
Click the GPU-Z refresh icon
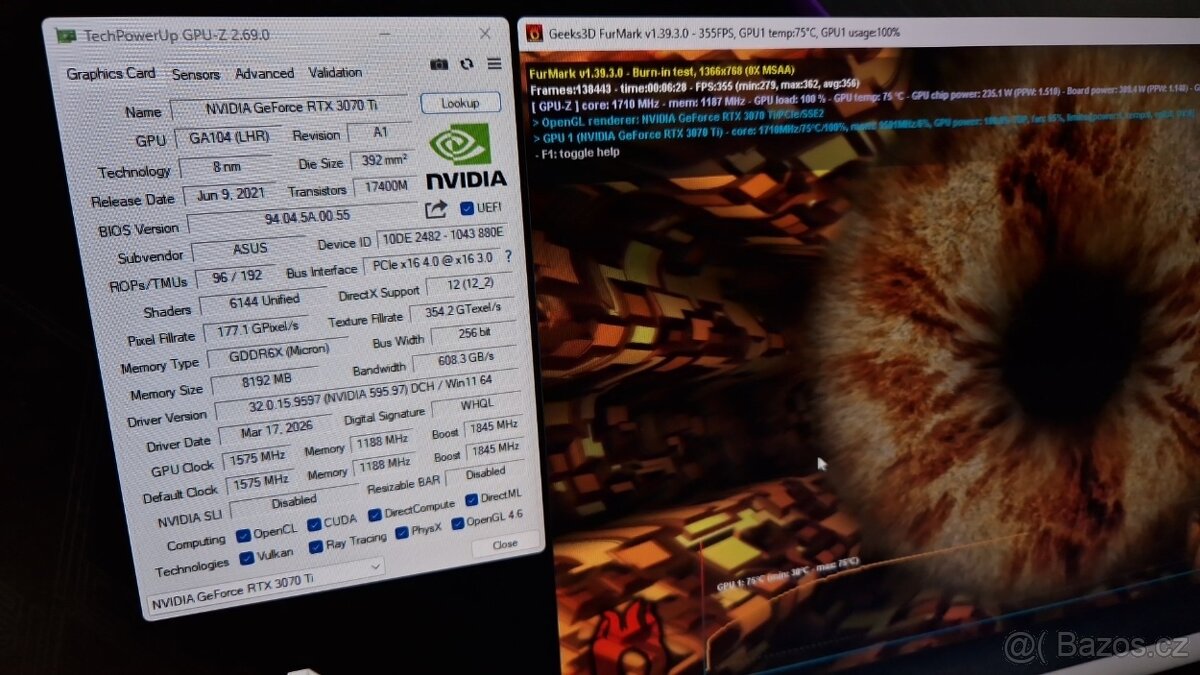466,64
